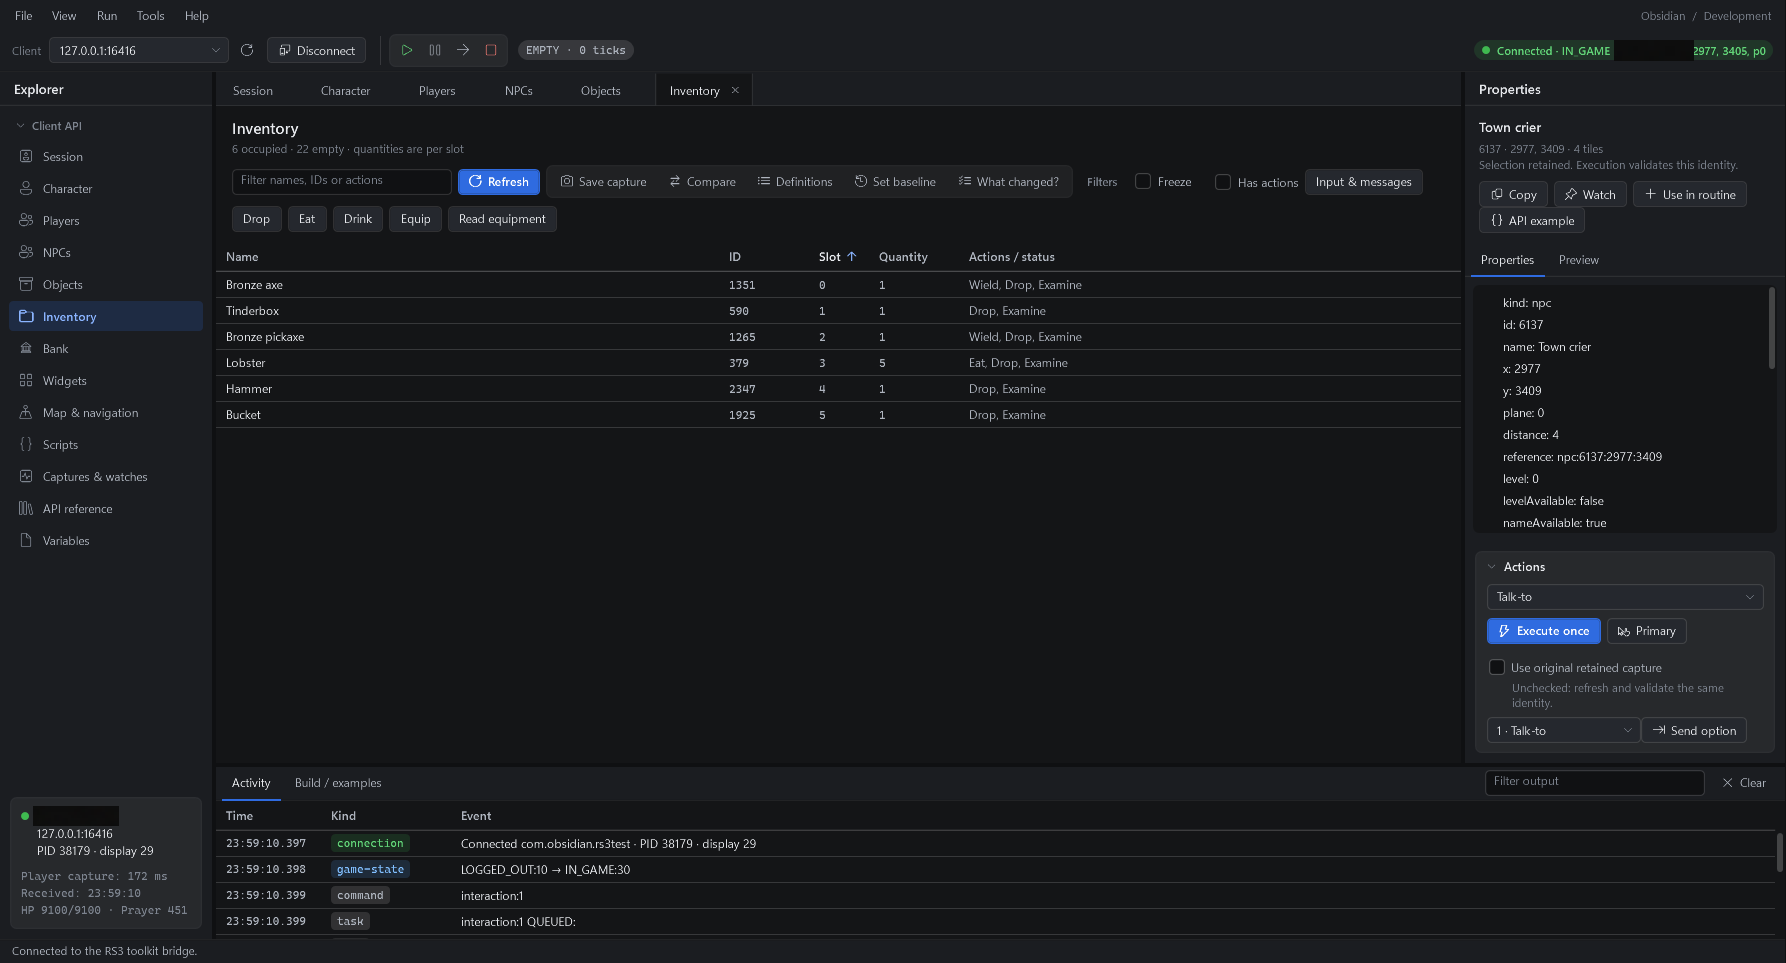Close the Inventory tab
The height and width of the screenshot is (963, 1786).
click(736, 90)
